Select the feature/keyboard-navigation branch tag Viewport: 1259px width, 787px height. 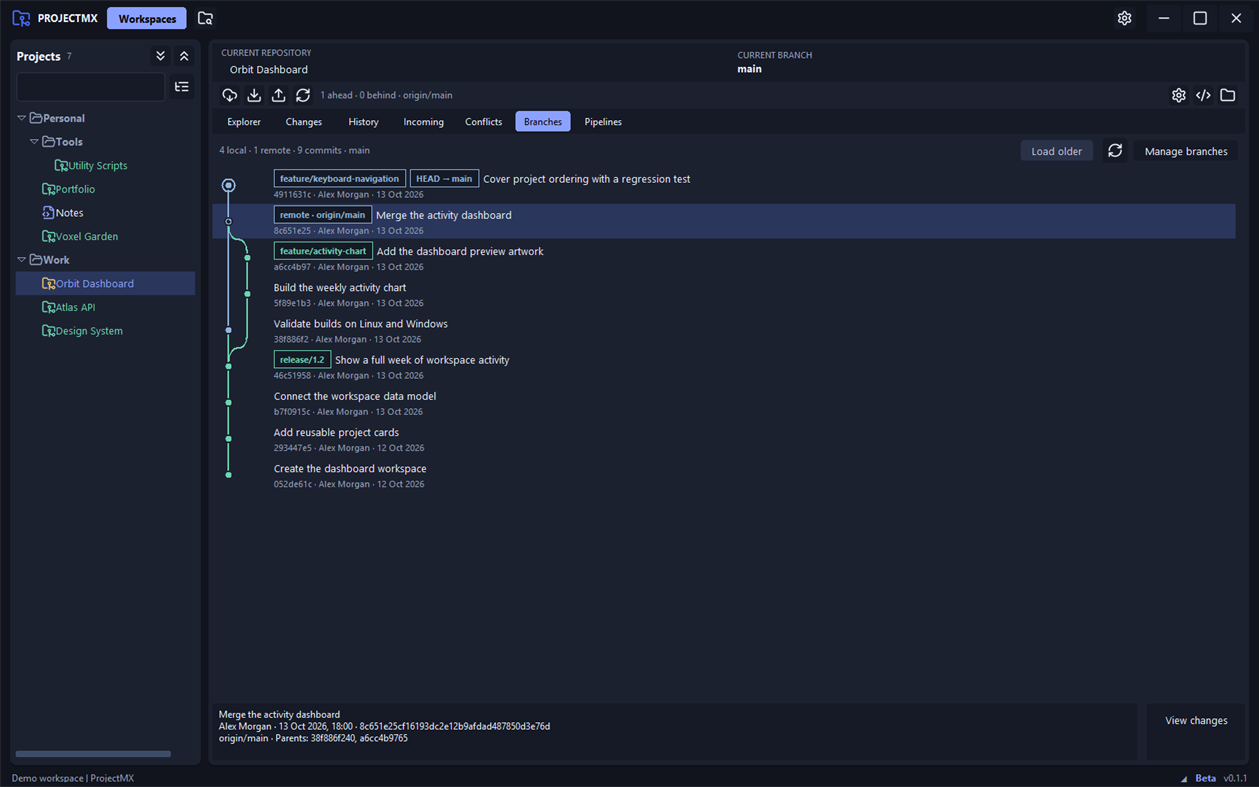click(340, 179)
